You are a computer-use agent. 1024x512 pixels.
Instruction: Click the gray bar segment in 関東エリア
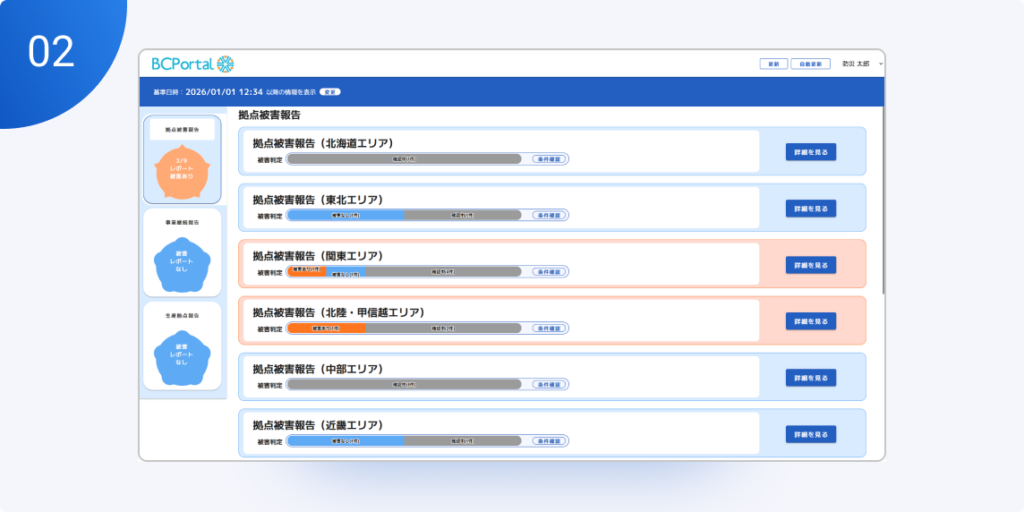[443, 272]
